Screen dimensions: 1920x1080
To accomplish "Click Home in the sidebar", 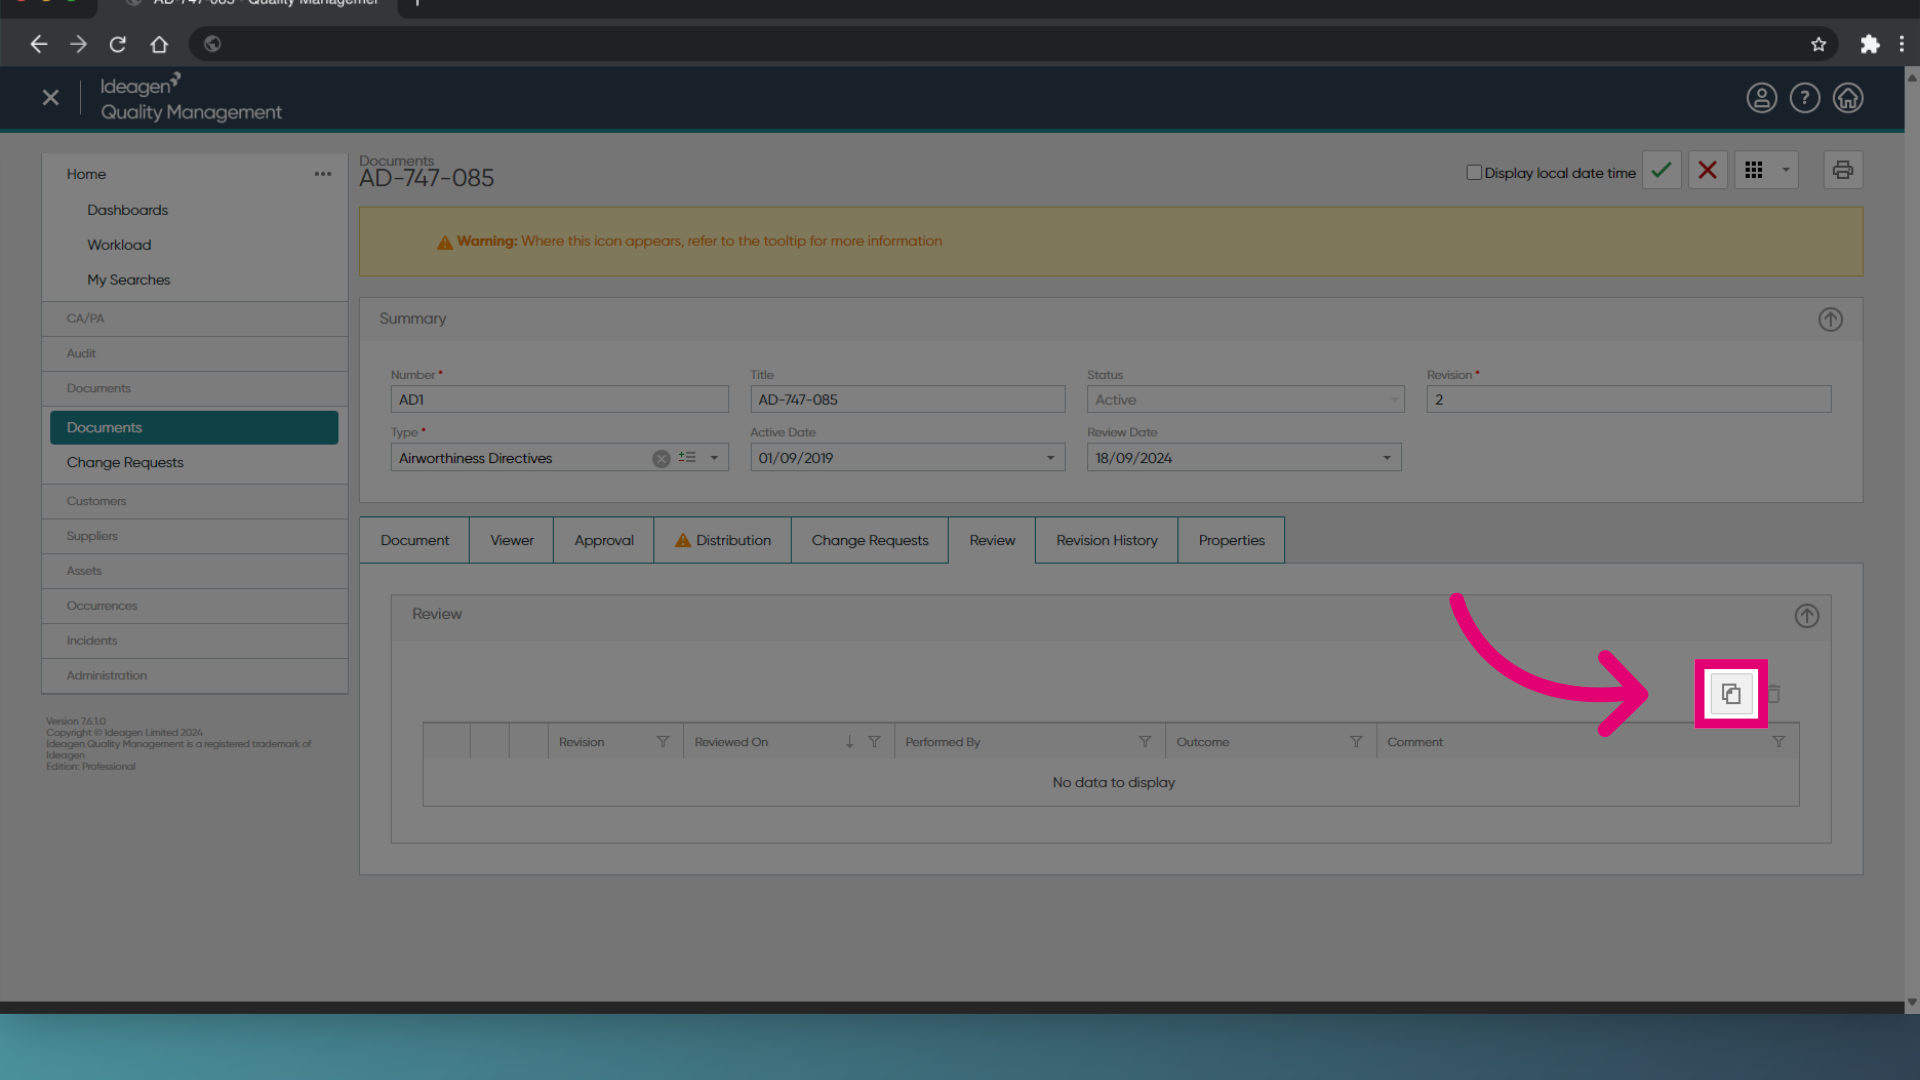I will tap(86, 174).
